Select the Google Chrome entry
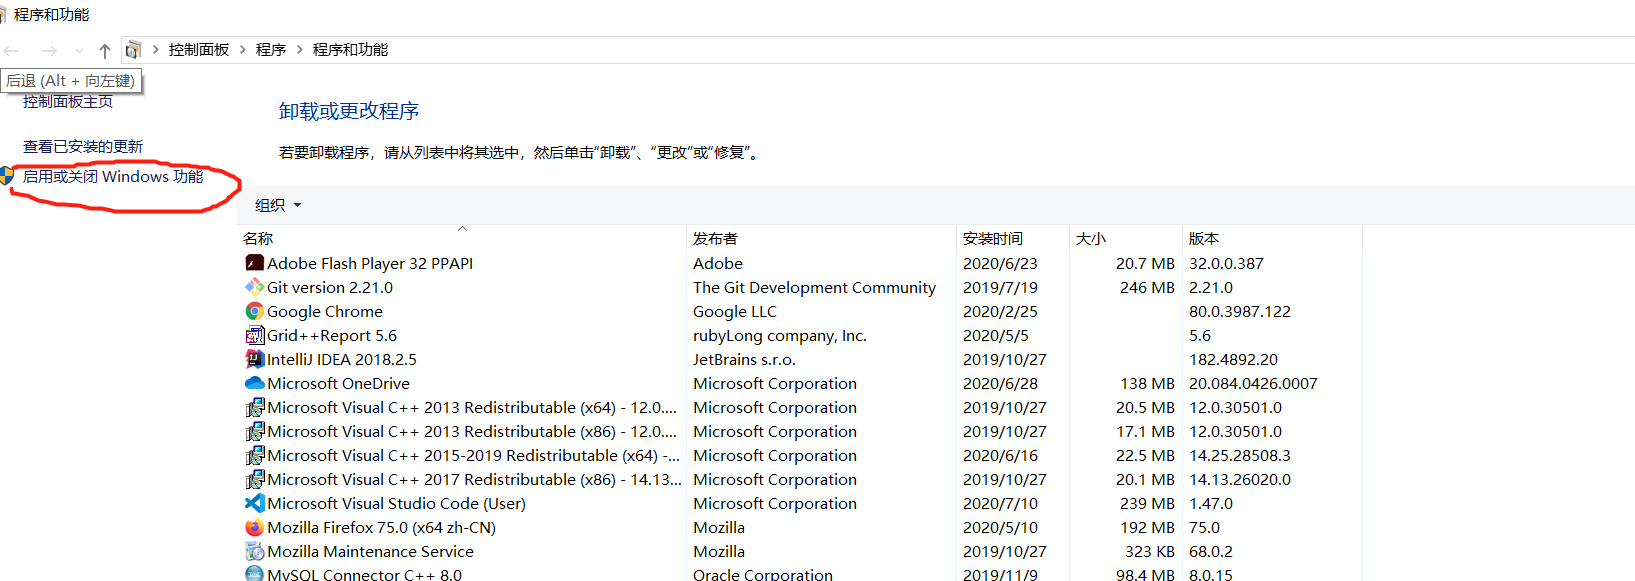Screen dimensions: 1635x581 (325, 311)
